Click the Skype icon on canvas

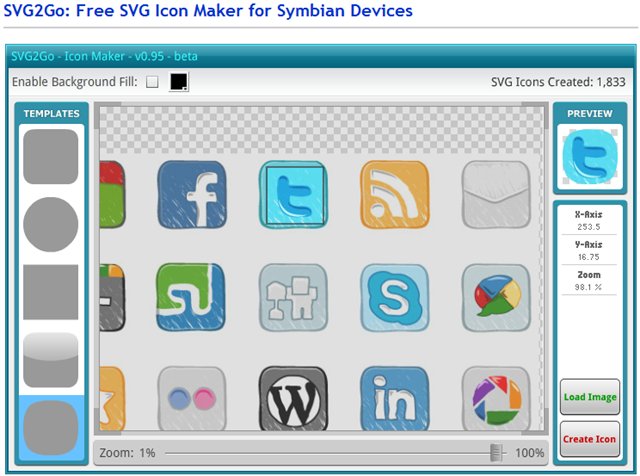coord(395,297)
